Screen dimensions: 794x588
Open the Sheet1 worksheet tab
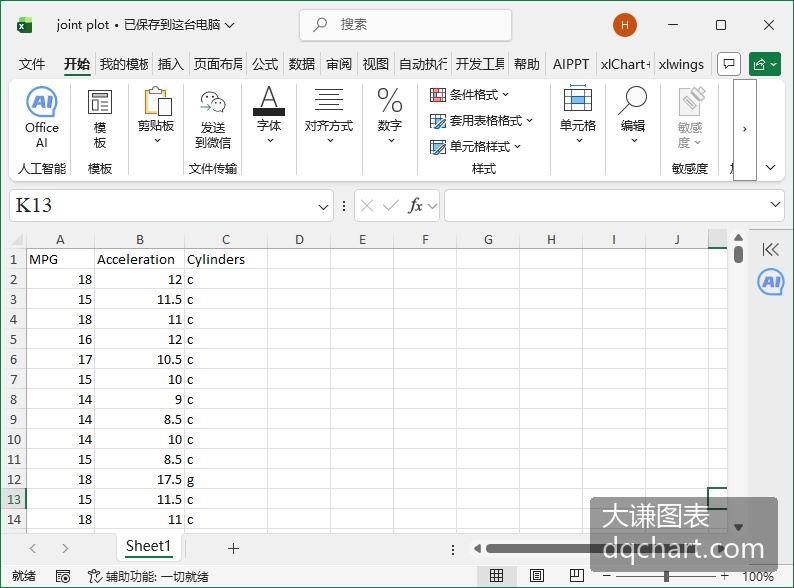[x=148, y=546]
